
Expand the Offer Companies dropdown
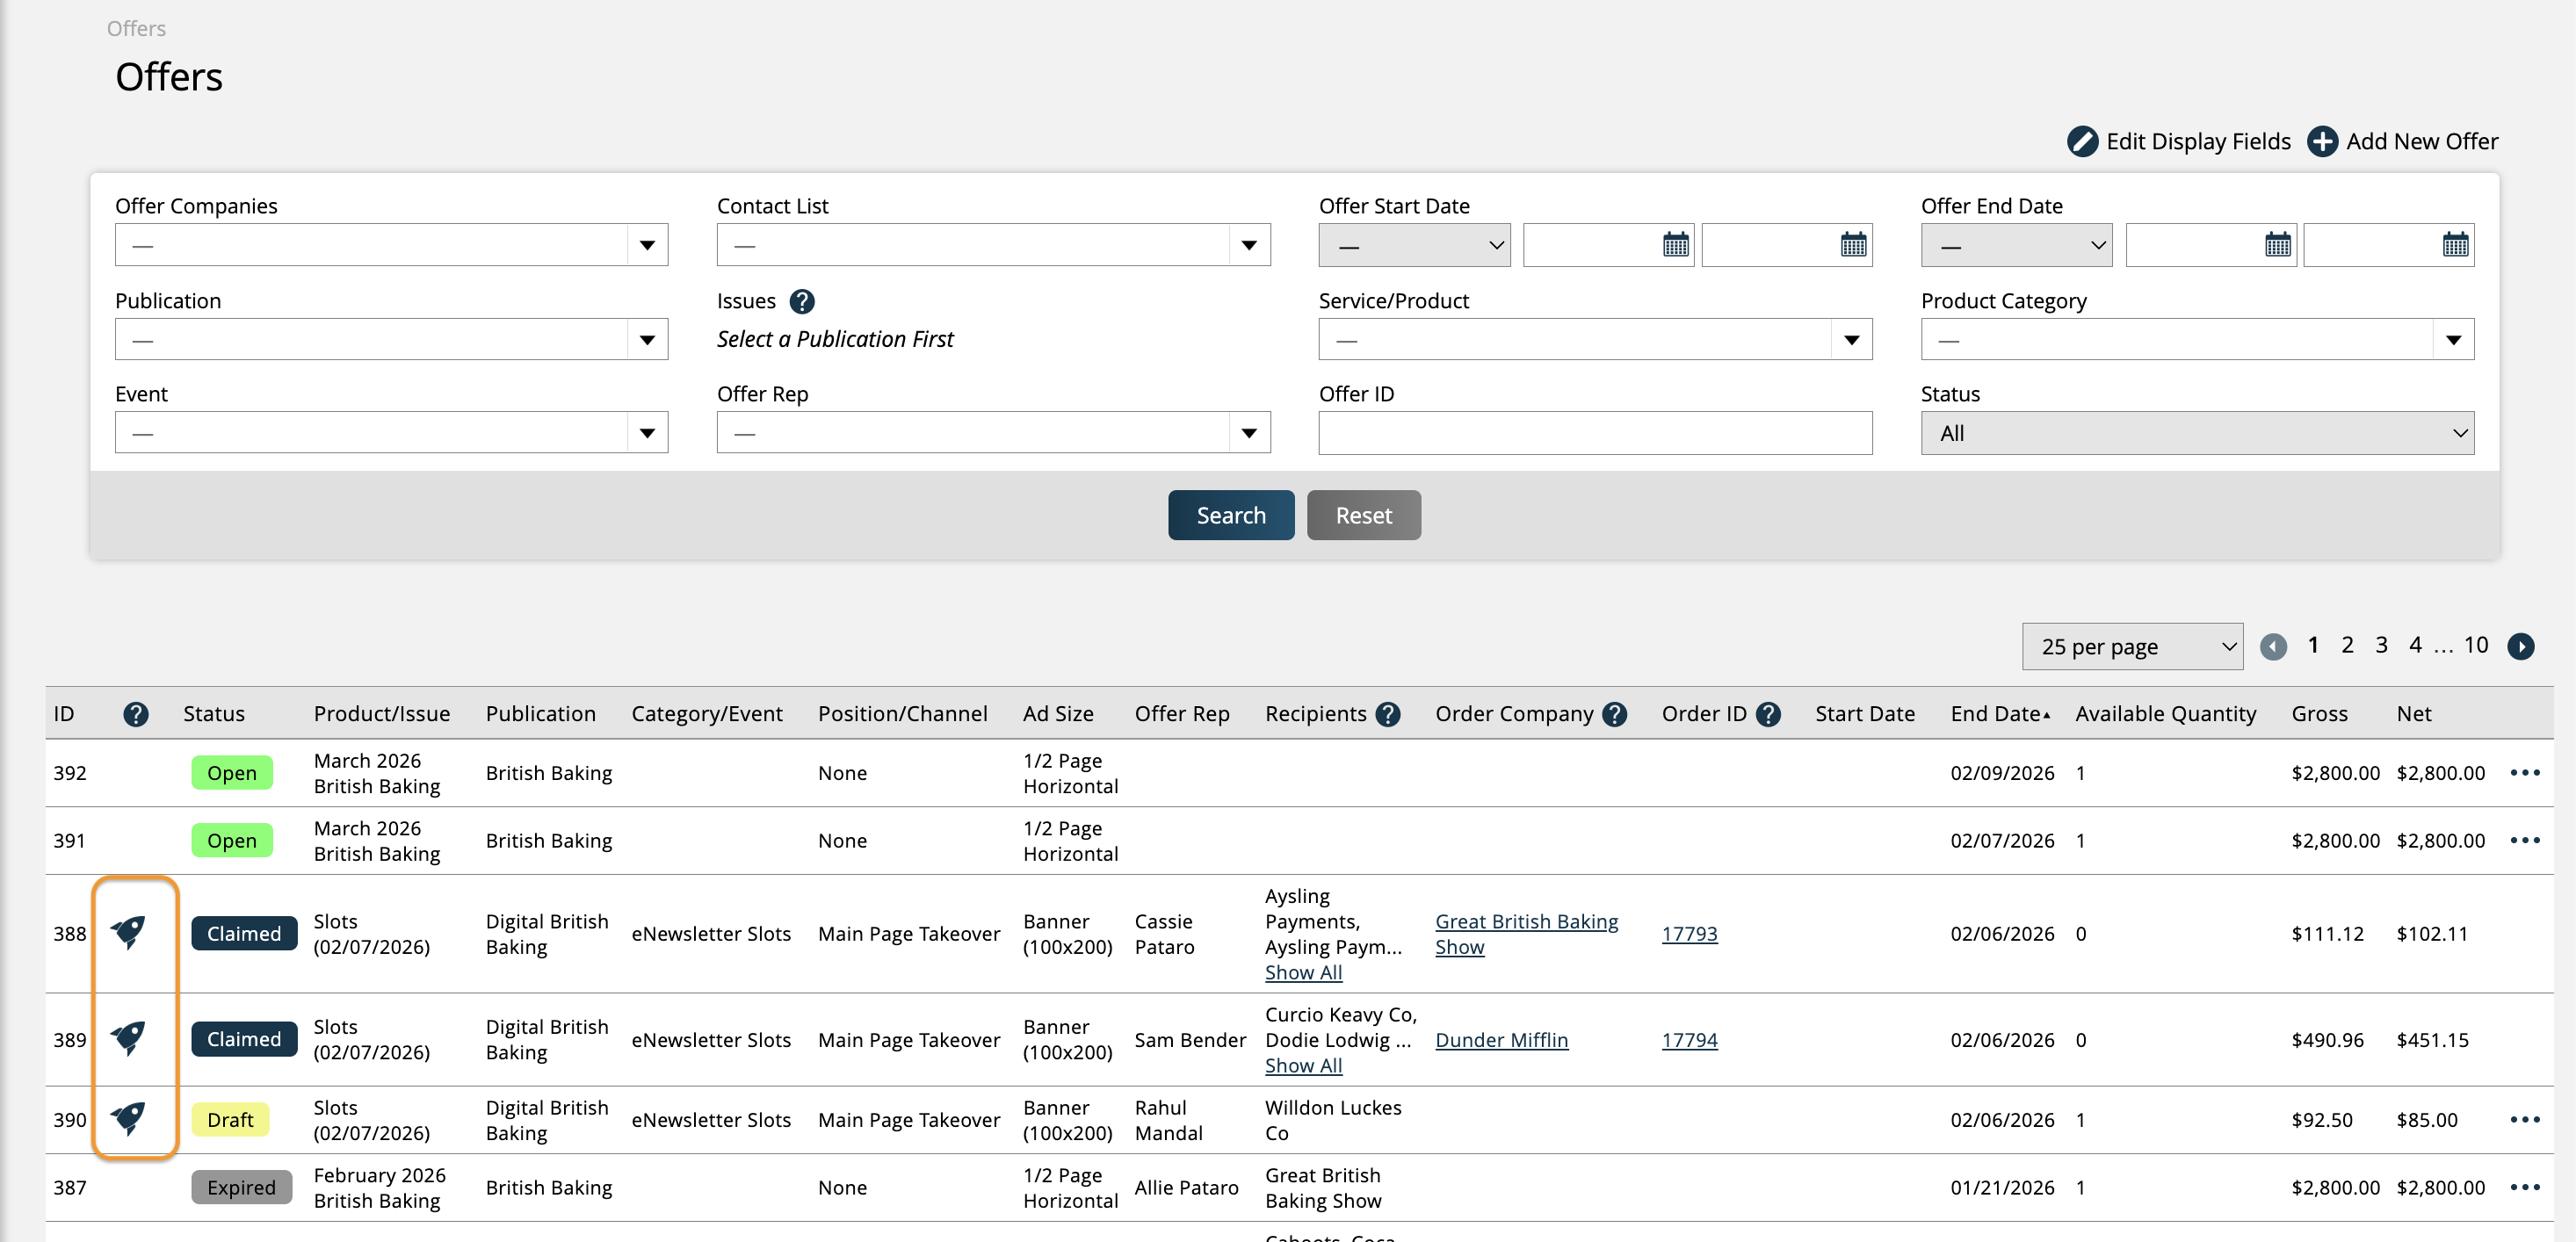coord(647,245)
